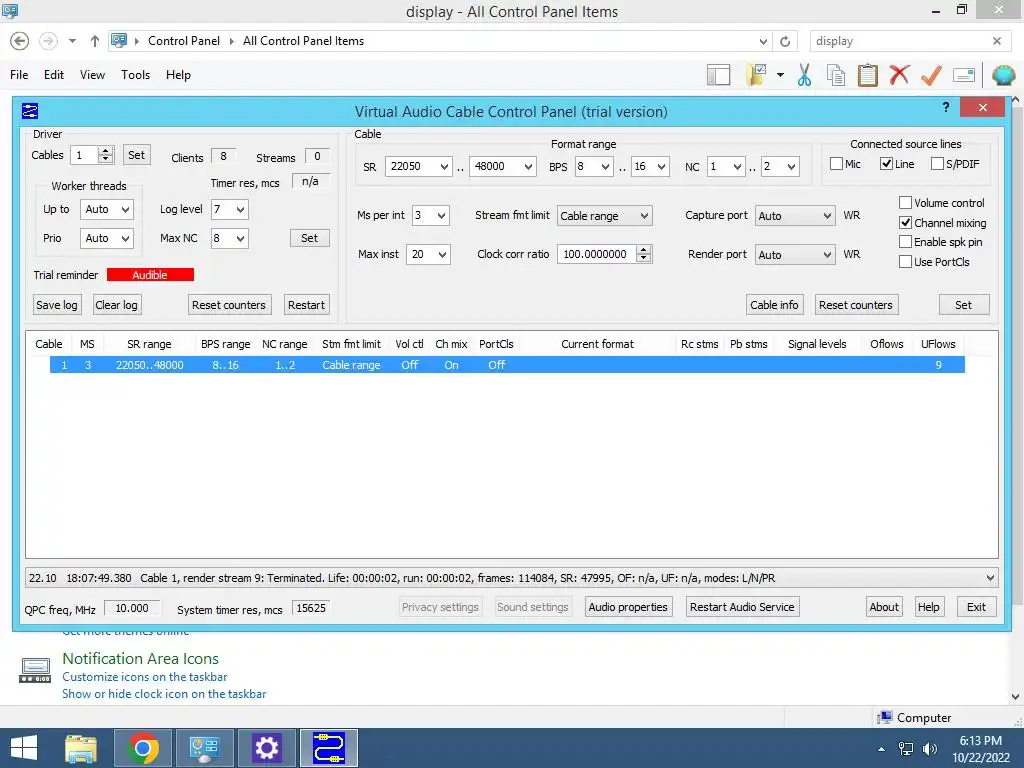
Task: Check the Use PortCls option
Action: (x=905, y=262)
